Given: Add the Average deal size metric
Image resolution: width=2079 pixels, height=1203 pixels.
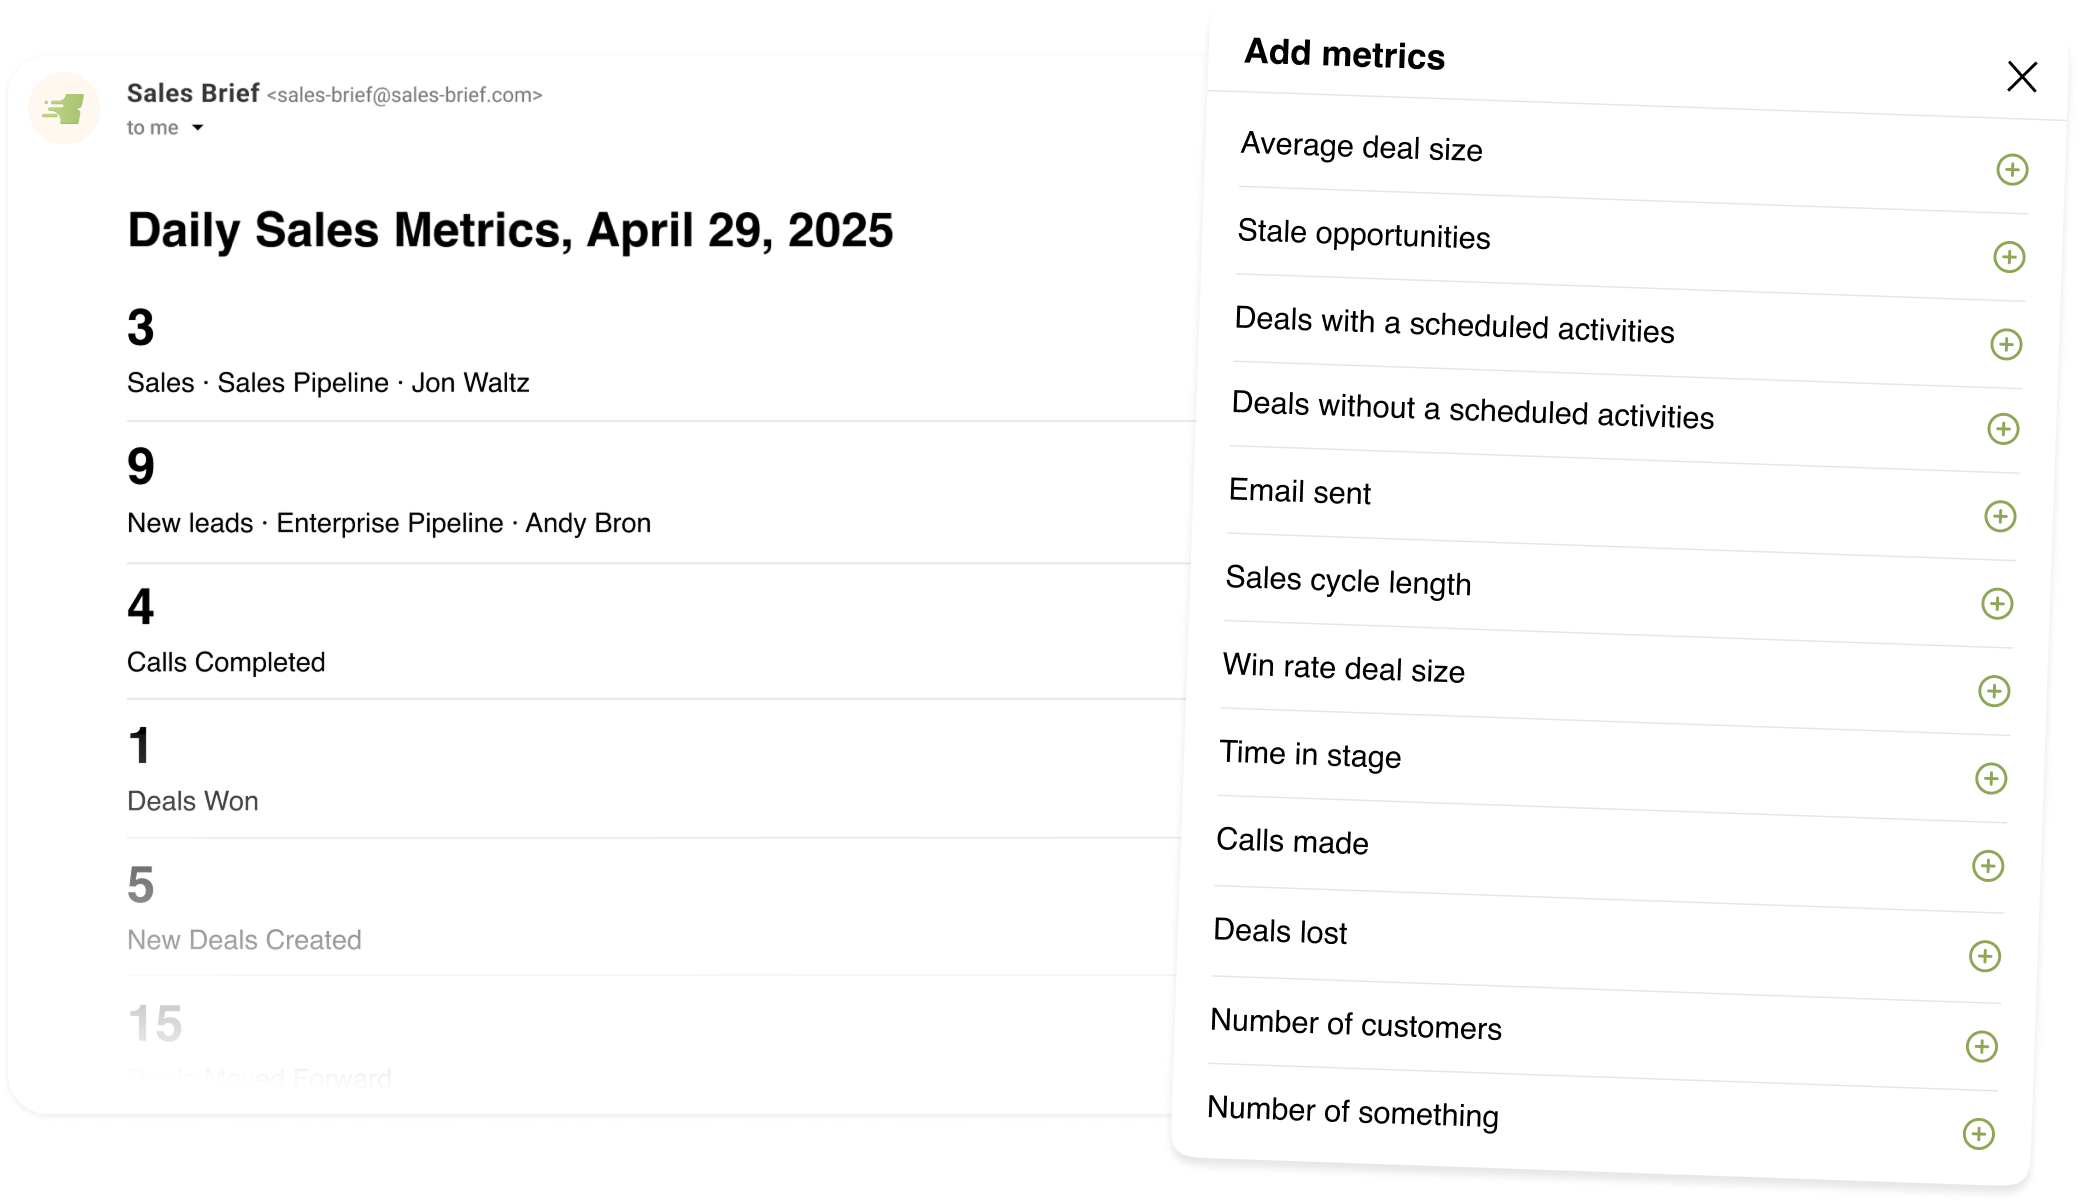Looking at the screenshot, I should [x=2012, y=170].
